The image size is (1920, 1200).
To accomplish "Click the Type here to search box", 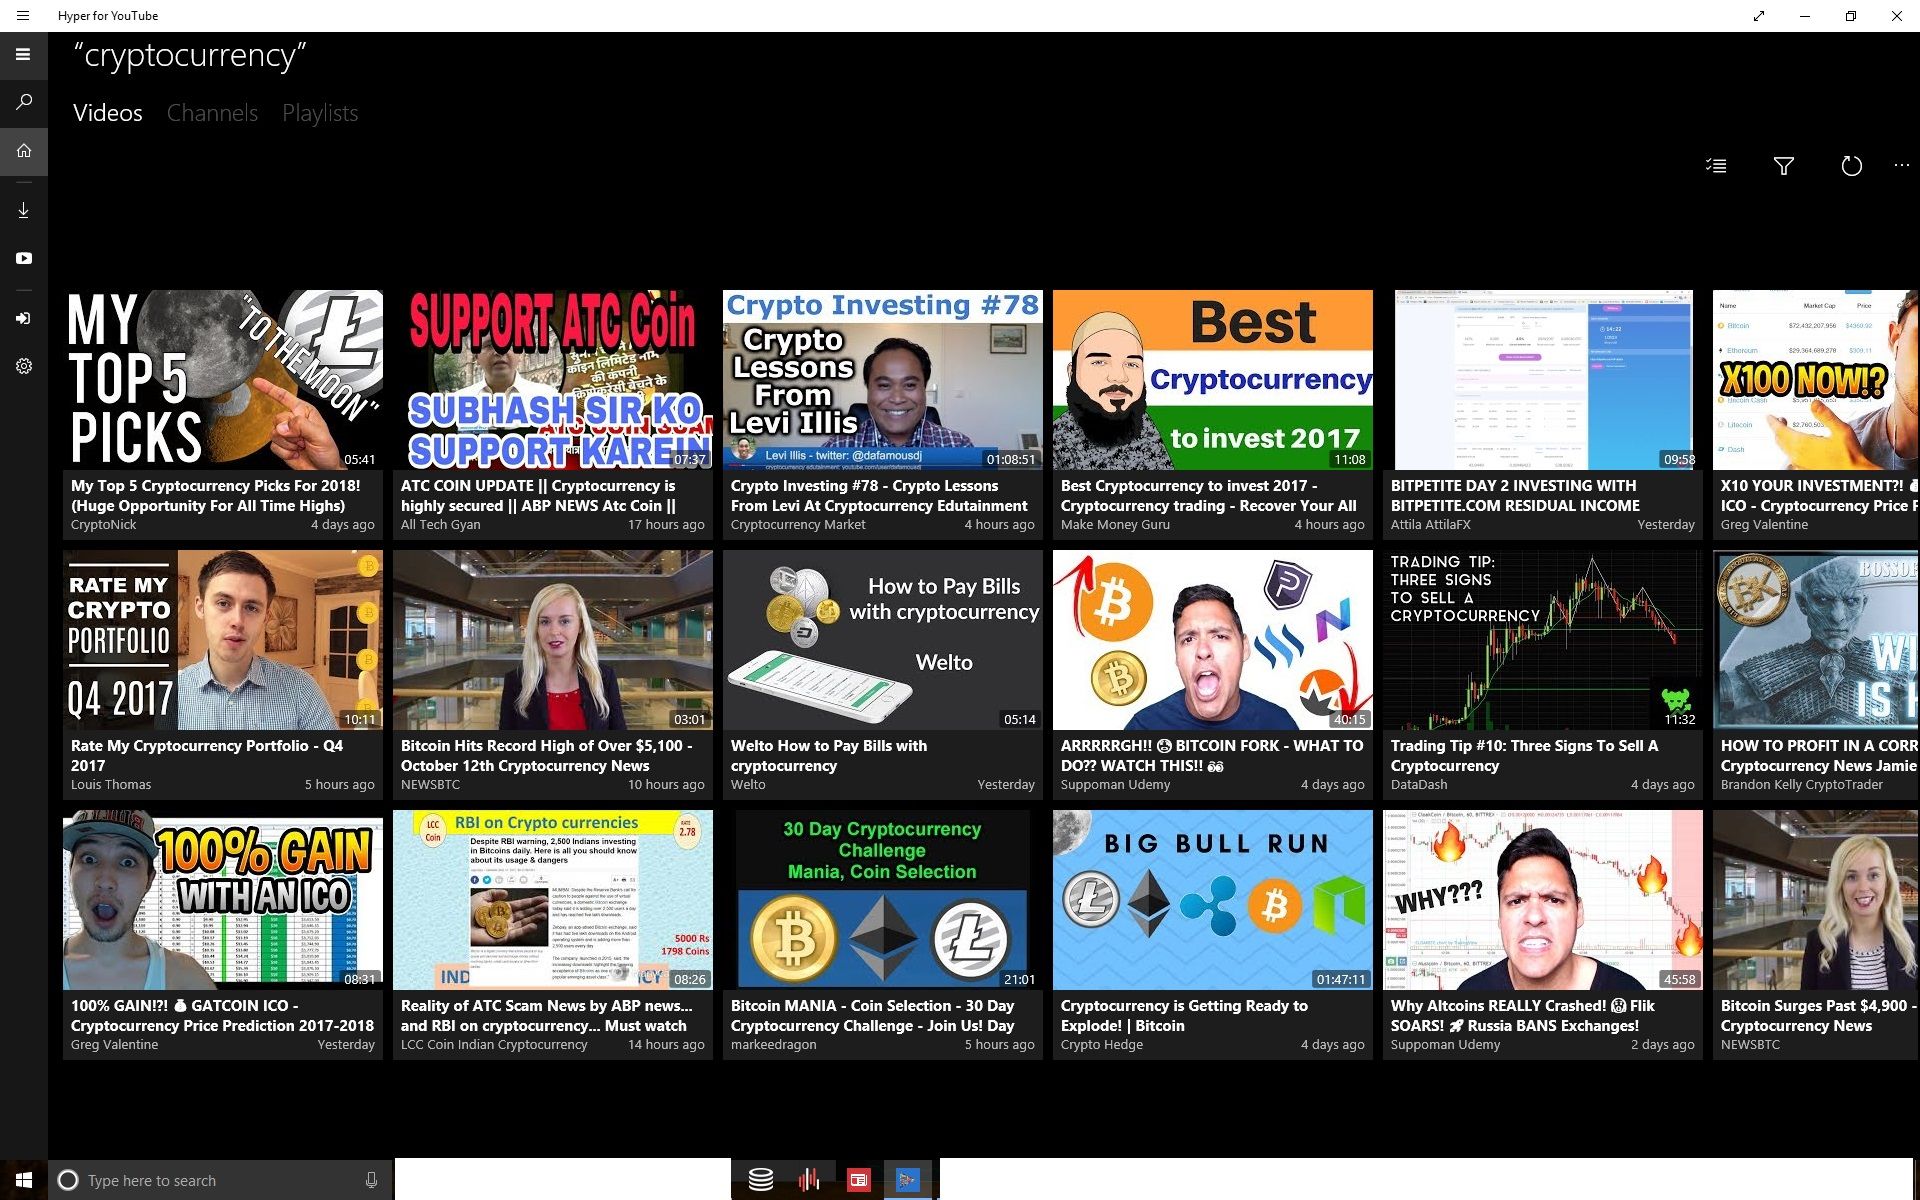I will point(220,1180).
